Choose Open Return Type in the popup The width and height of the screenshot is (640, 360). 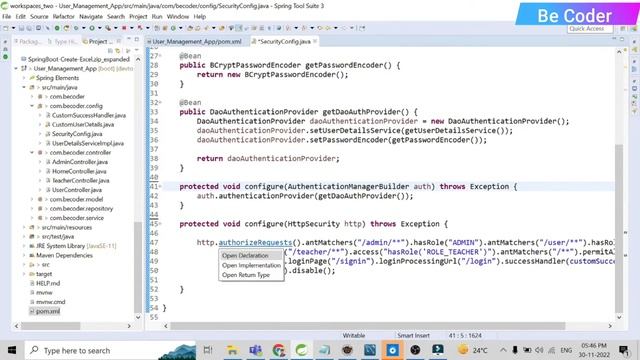[x=251, y=275]
